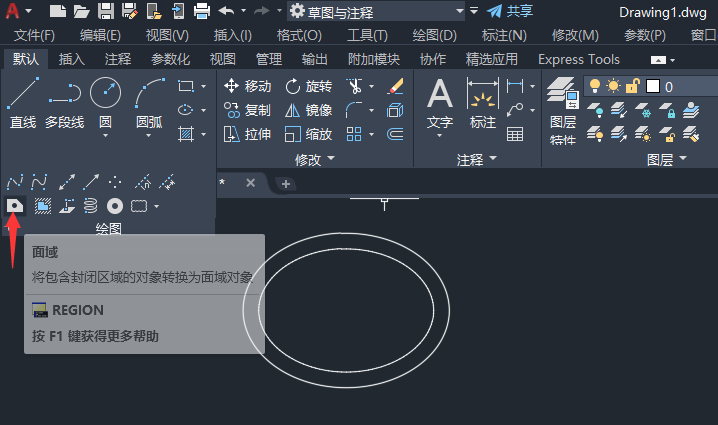Insert a Table via table icon
The width and height of the screenshot is (718, 425).
pos(515,134)
